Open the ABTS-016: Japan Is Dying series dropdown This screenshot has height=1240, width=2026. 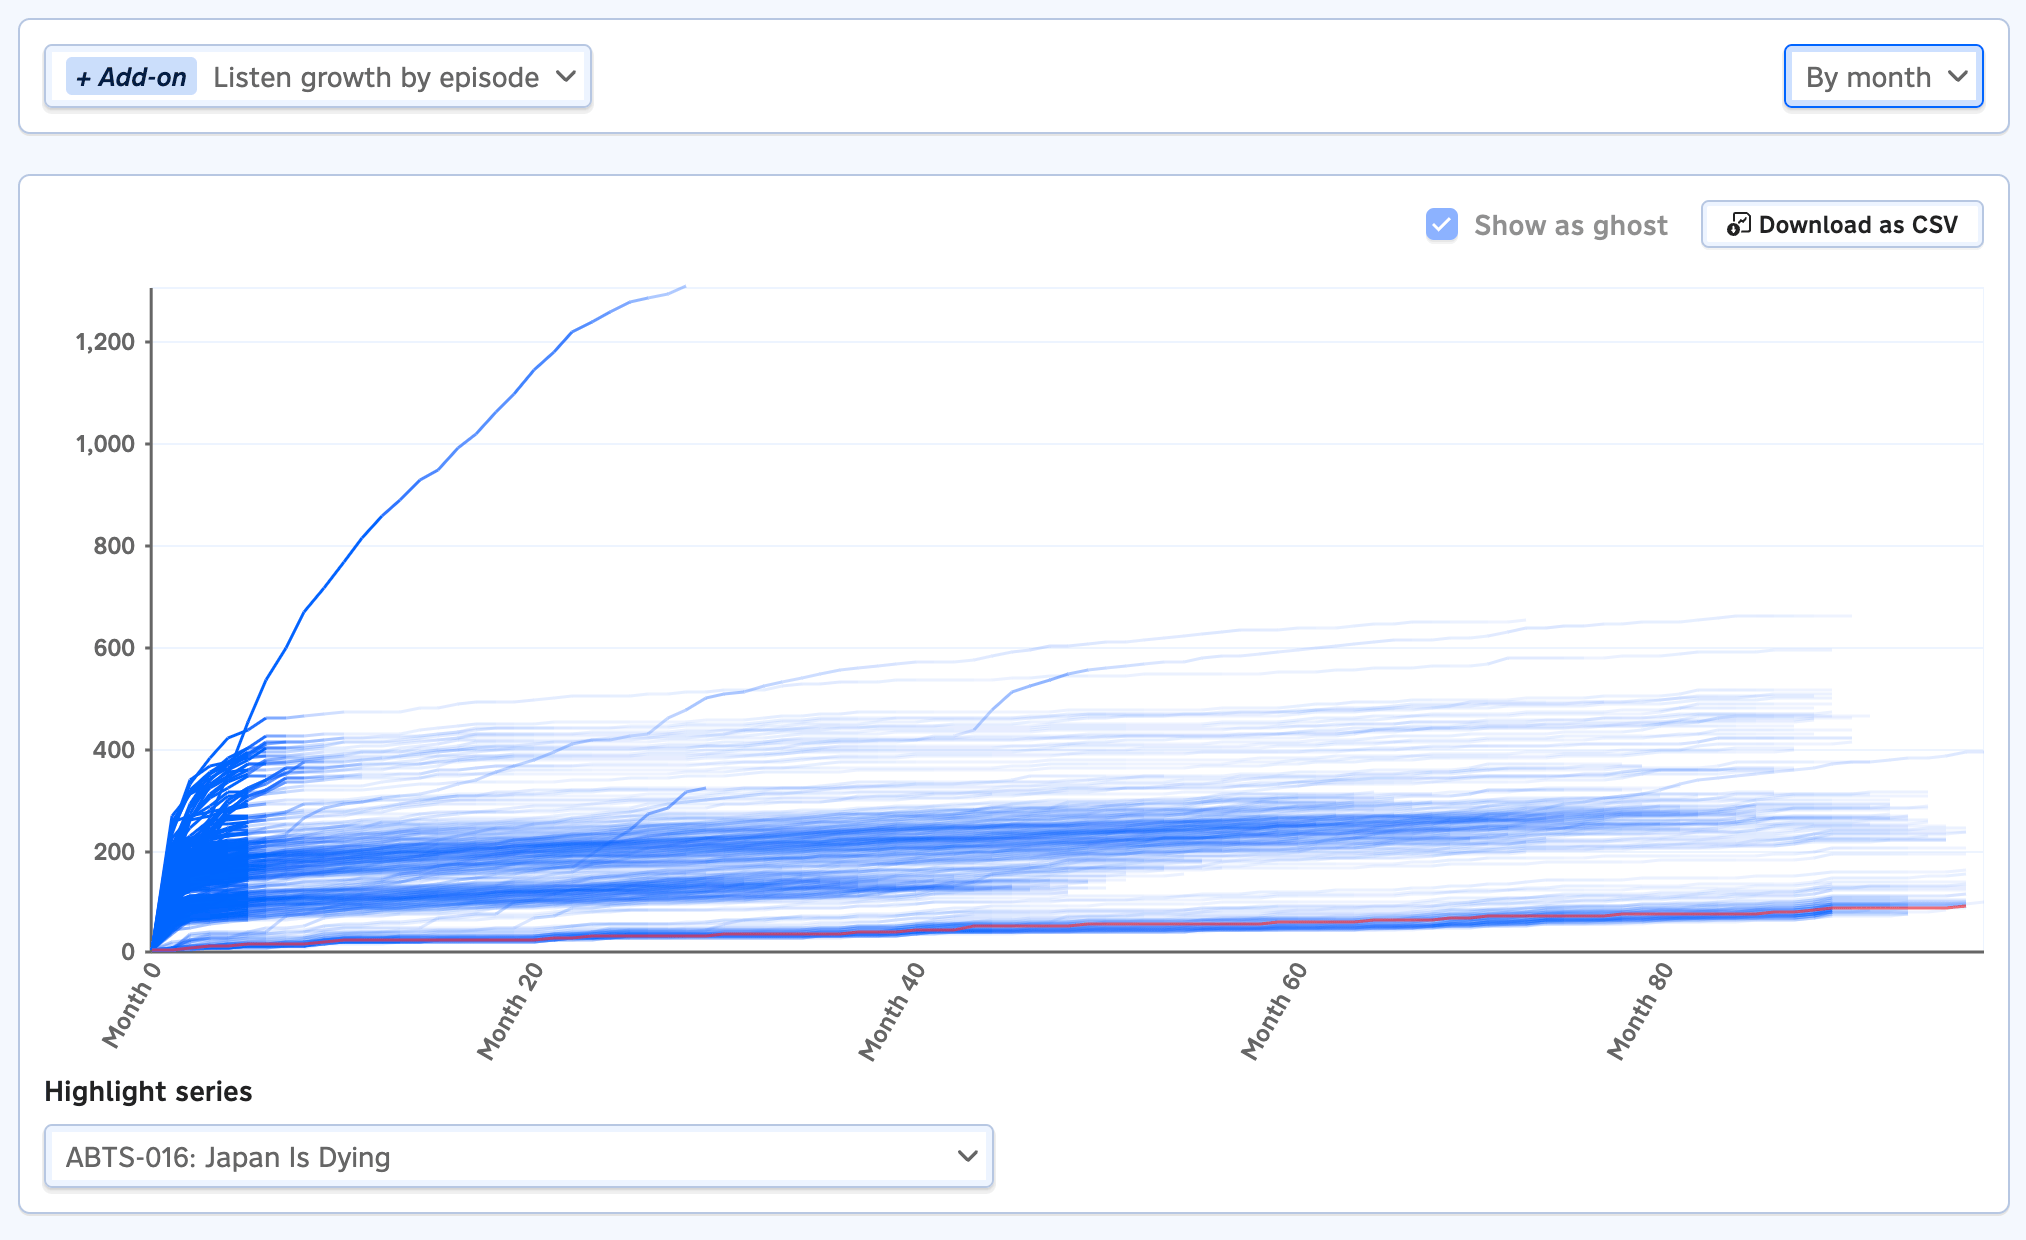click(x=516, y=1156)
